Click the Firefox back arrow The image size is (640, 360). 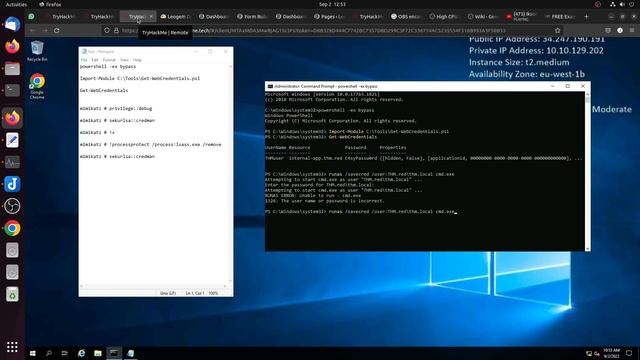coord(32,31)
